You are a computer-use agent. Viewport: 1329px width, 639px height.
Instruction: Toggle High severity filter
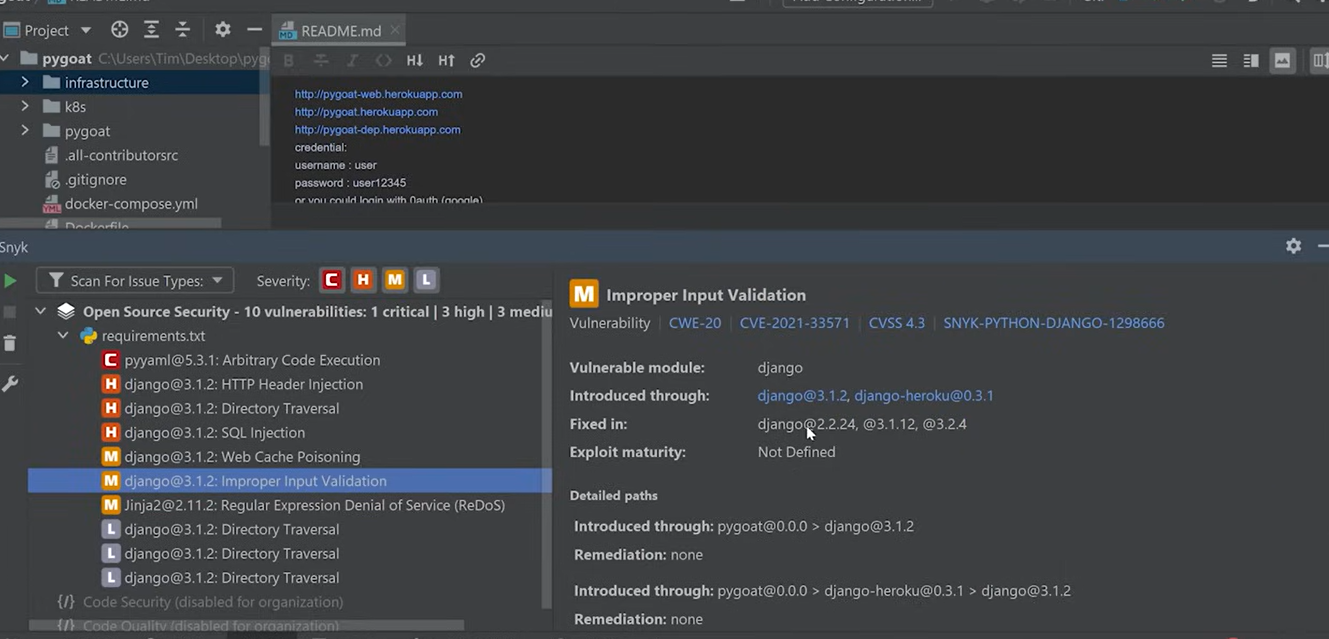pos(363,280)
